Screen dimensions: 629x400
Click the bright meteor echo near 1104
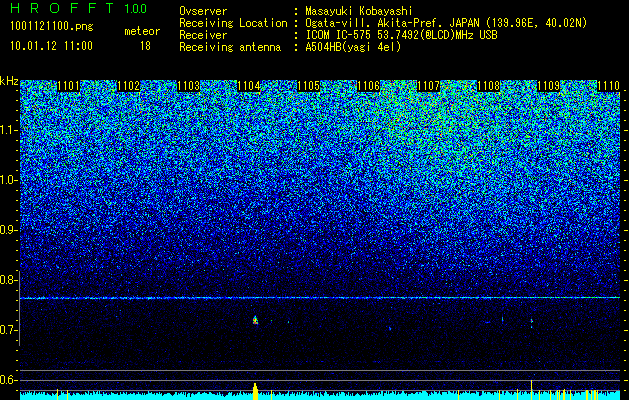tap(255, 320)
